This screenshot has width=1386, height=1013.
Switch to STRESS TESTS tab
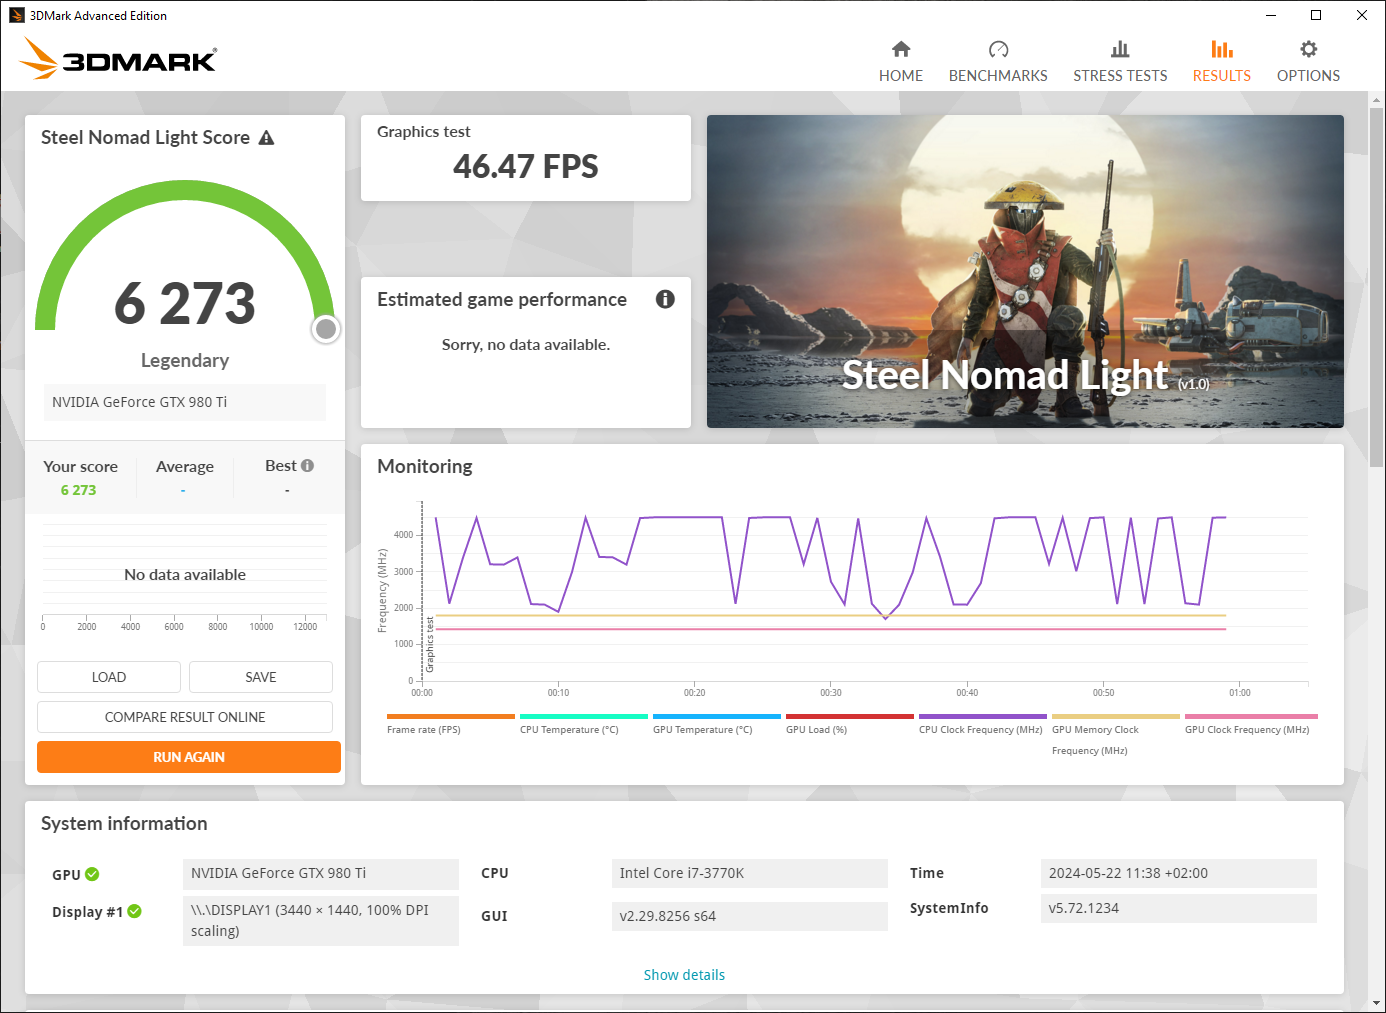click(x=1120, y=61)
